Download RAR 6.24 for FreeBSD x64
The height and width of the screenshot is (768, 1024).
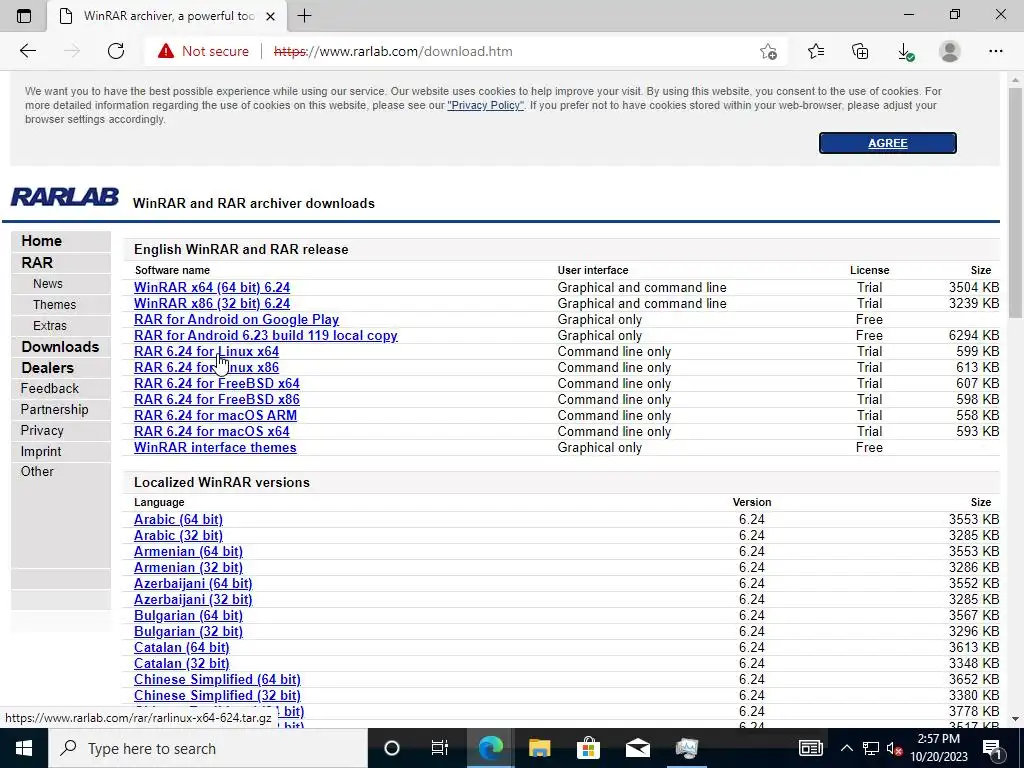point(217,383)
